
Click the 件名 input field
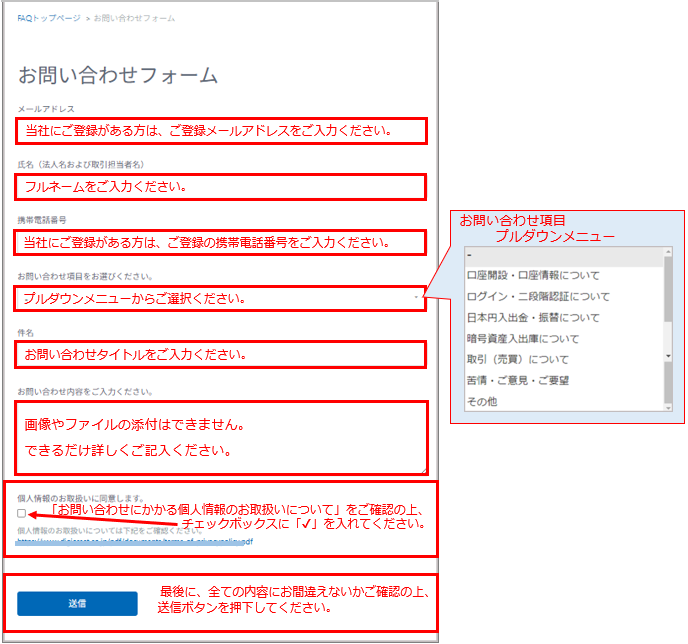pos(220,354)
